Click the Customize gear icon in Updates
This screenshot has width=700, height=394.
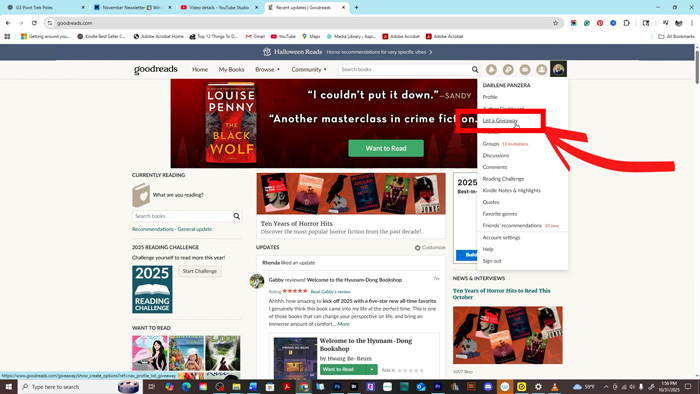(417, 248)
